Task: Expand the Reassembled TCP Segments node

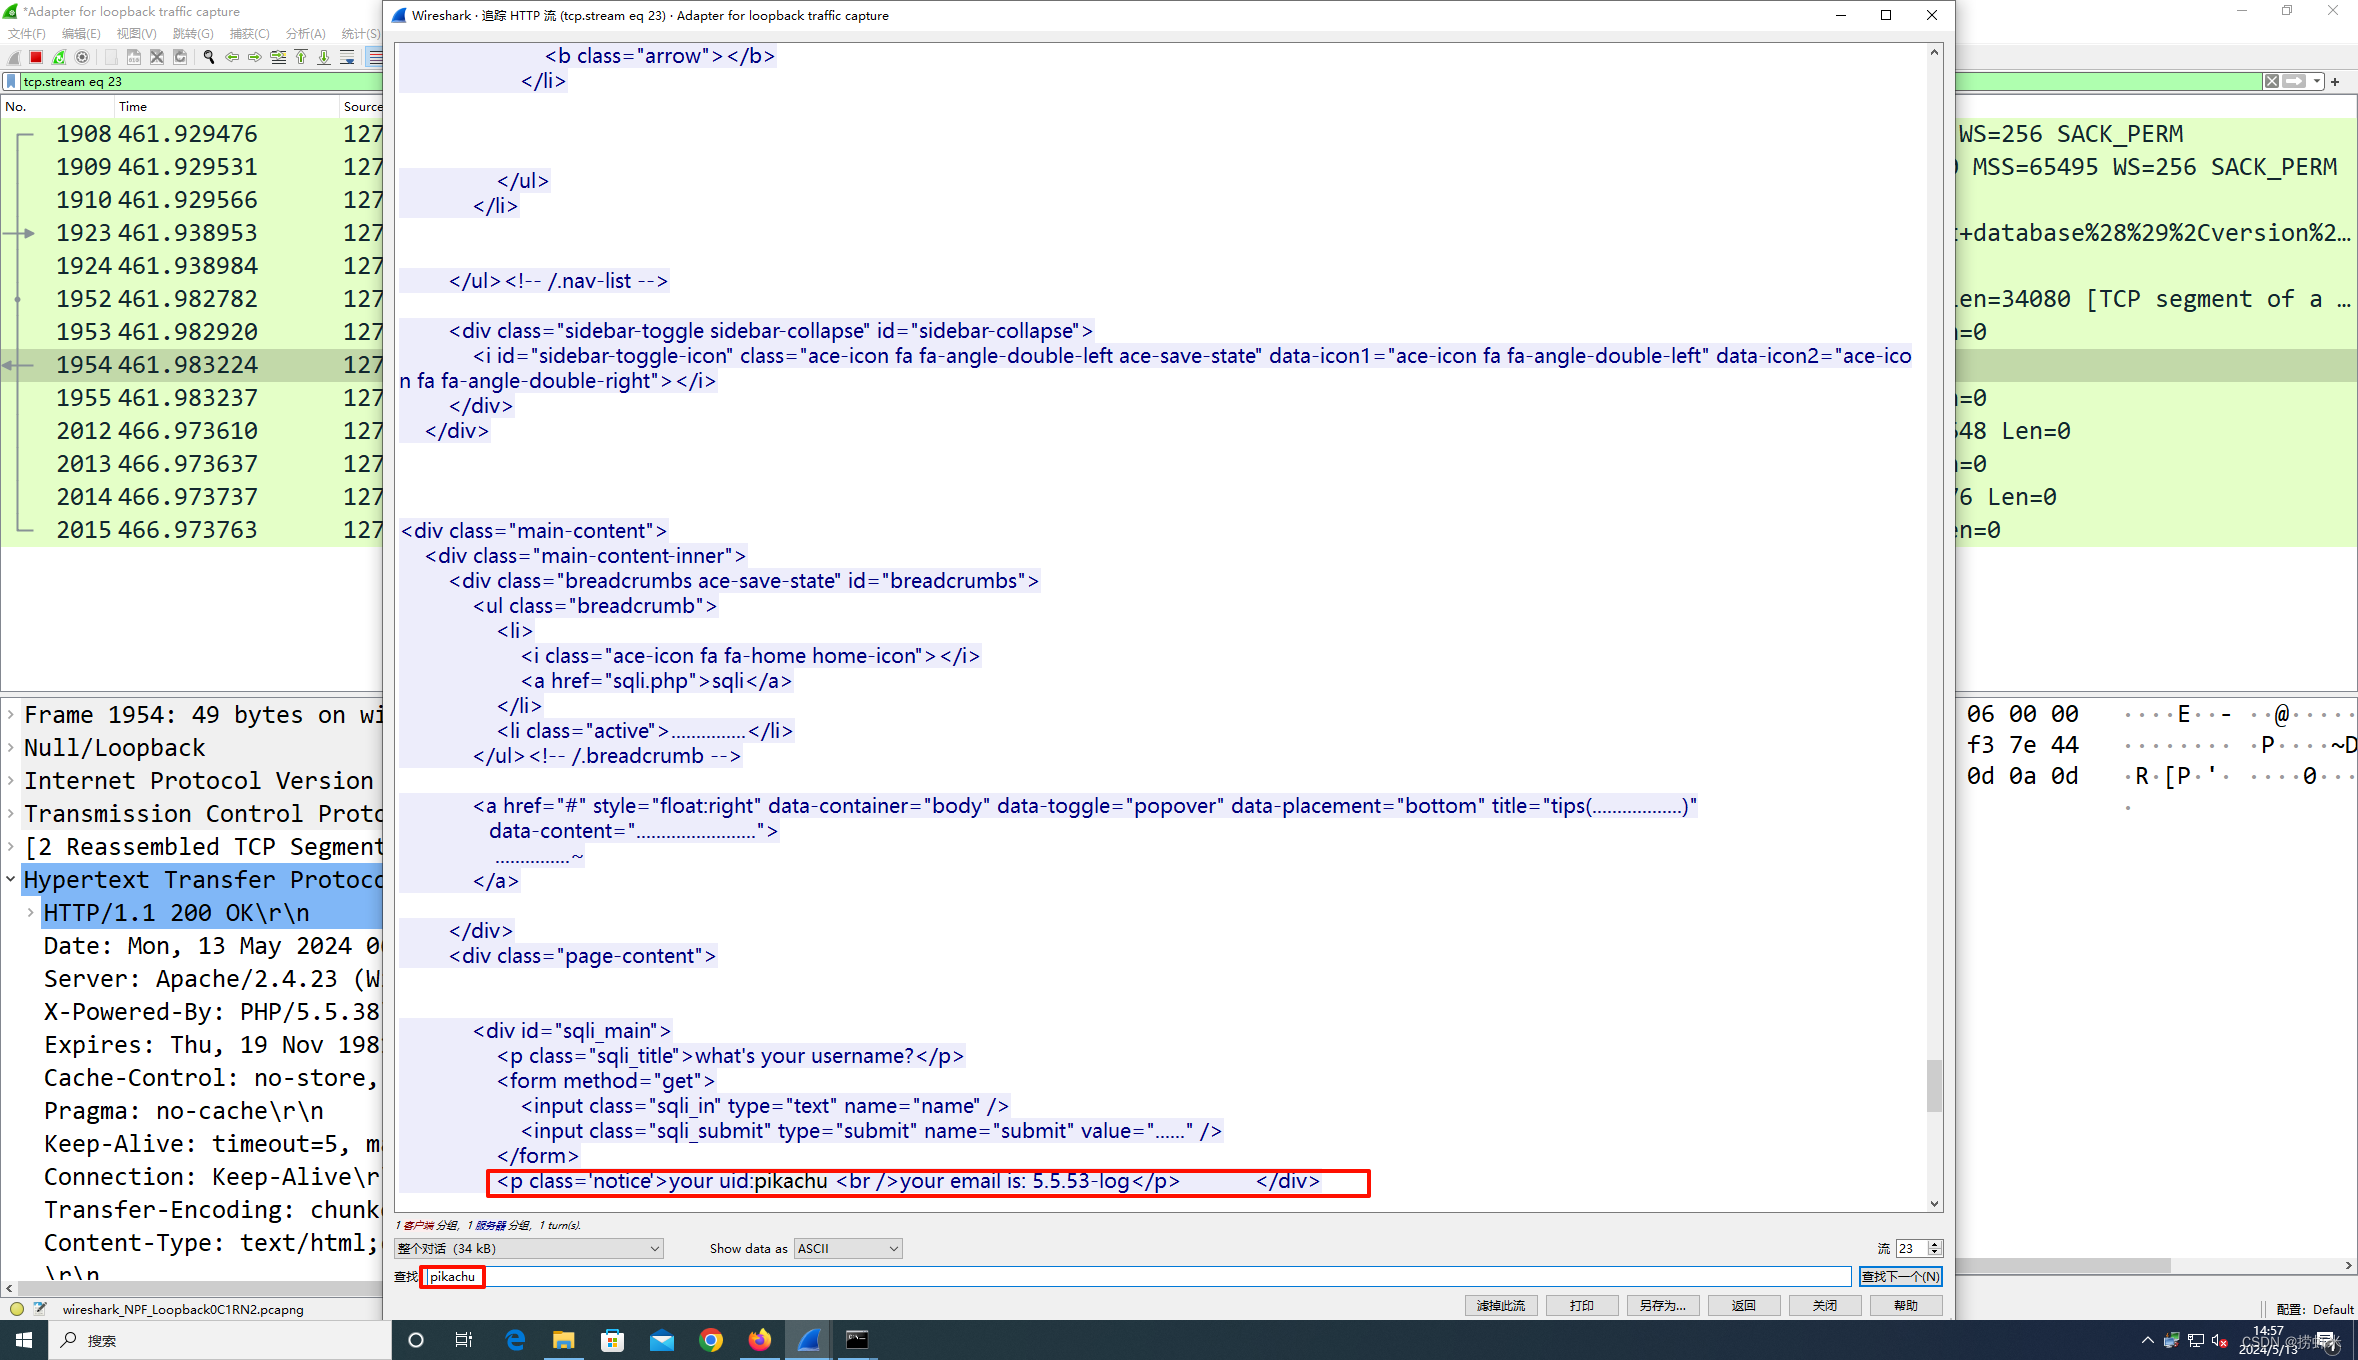Action: (x=11, y=847)
